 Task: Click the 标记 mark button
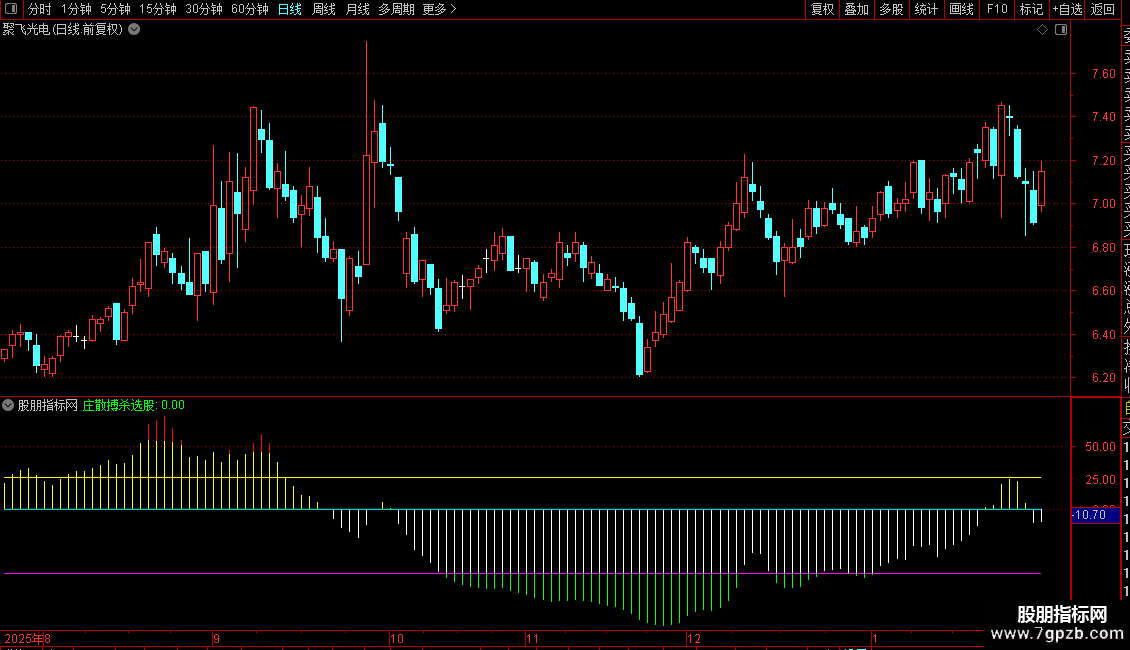point(1031,9)
